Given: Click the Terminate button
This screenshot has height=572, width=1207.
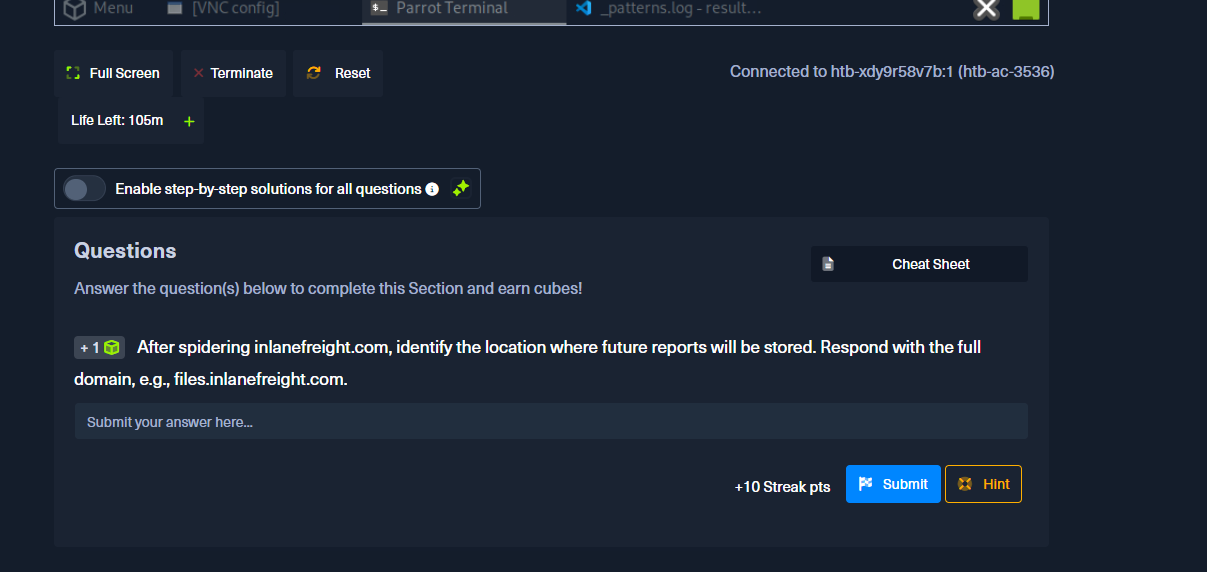Looking at the screenshot, I should point(233,73).
